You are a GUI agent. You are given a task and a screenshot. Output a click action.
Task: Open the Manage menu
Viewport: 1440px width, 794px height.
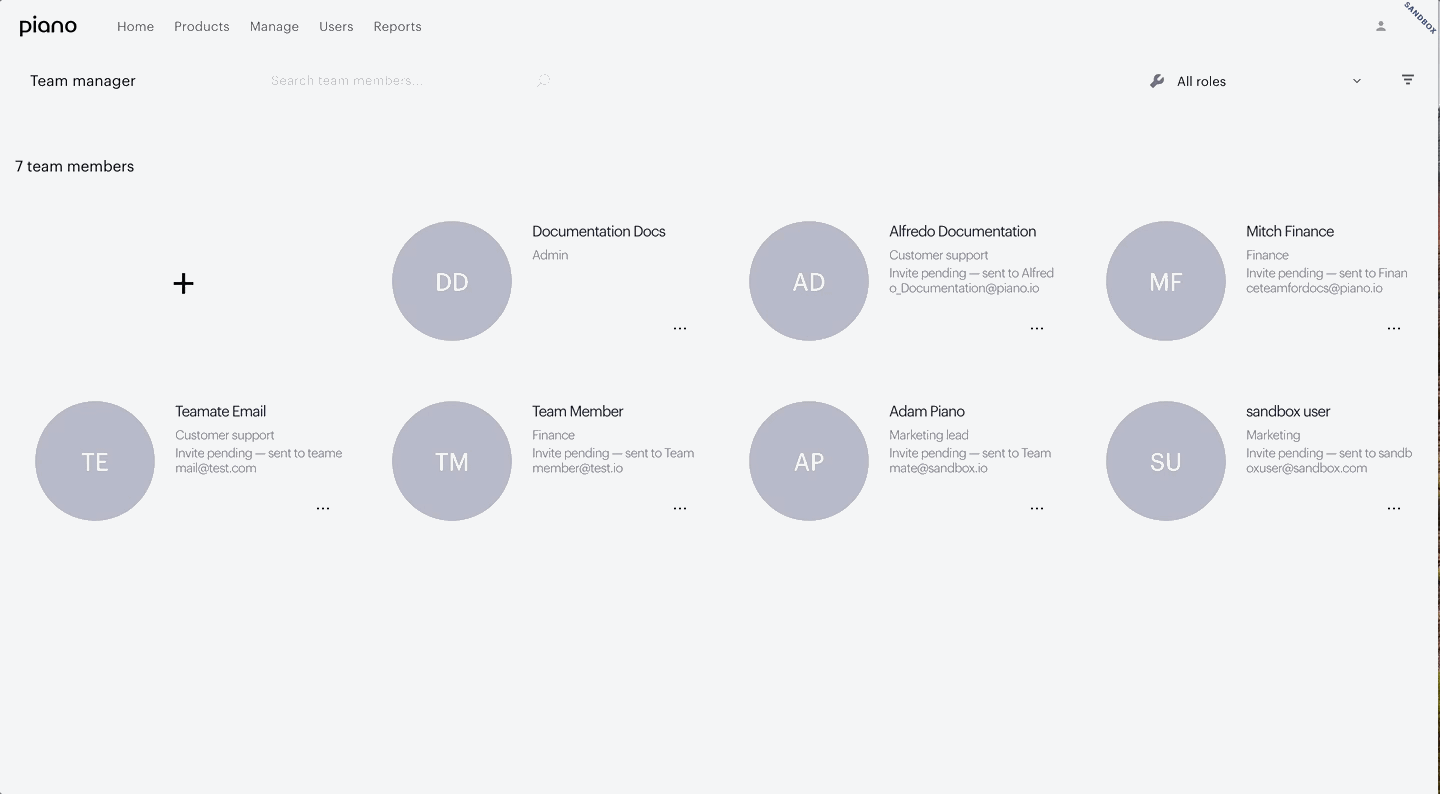pos(274,27)
